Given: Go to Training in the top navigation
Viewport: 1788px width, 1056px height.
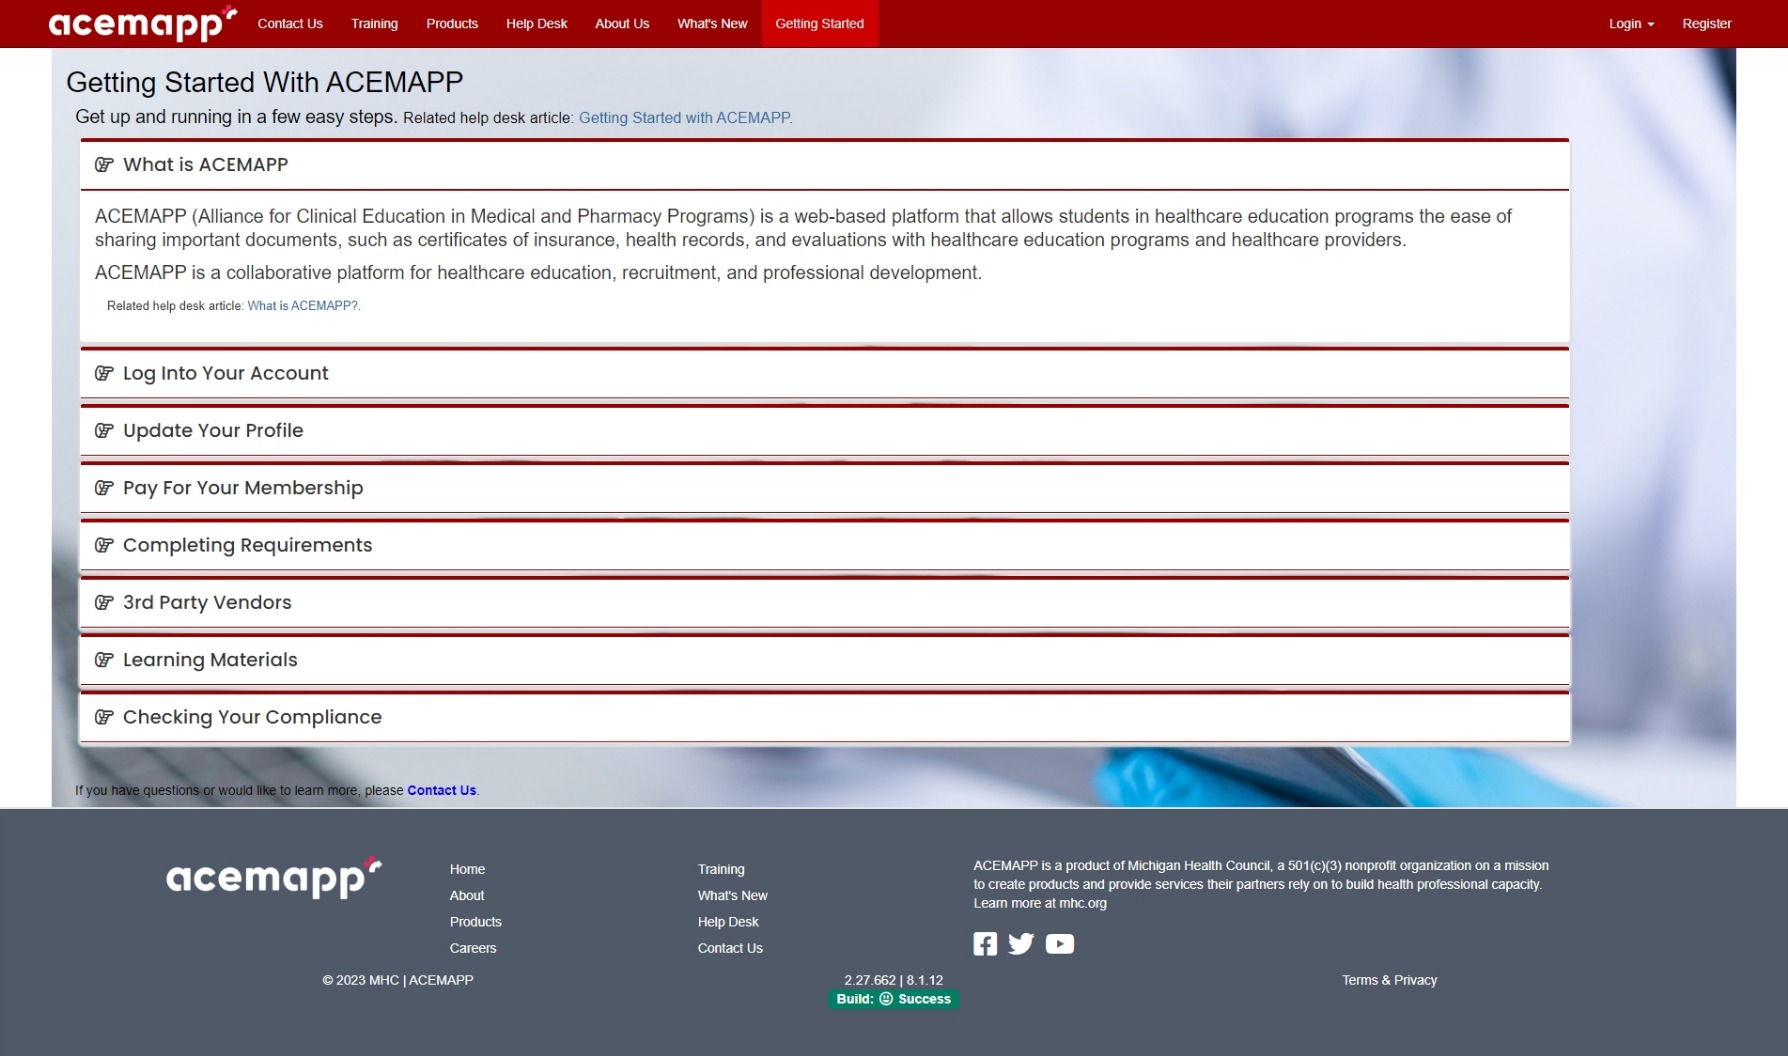Looking at the screenshot, I should (x=374, y=24).
